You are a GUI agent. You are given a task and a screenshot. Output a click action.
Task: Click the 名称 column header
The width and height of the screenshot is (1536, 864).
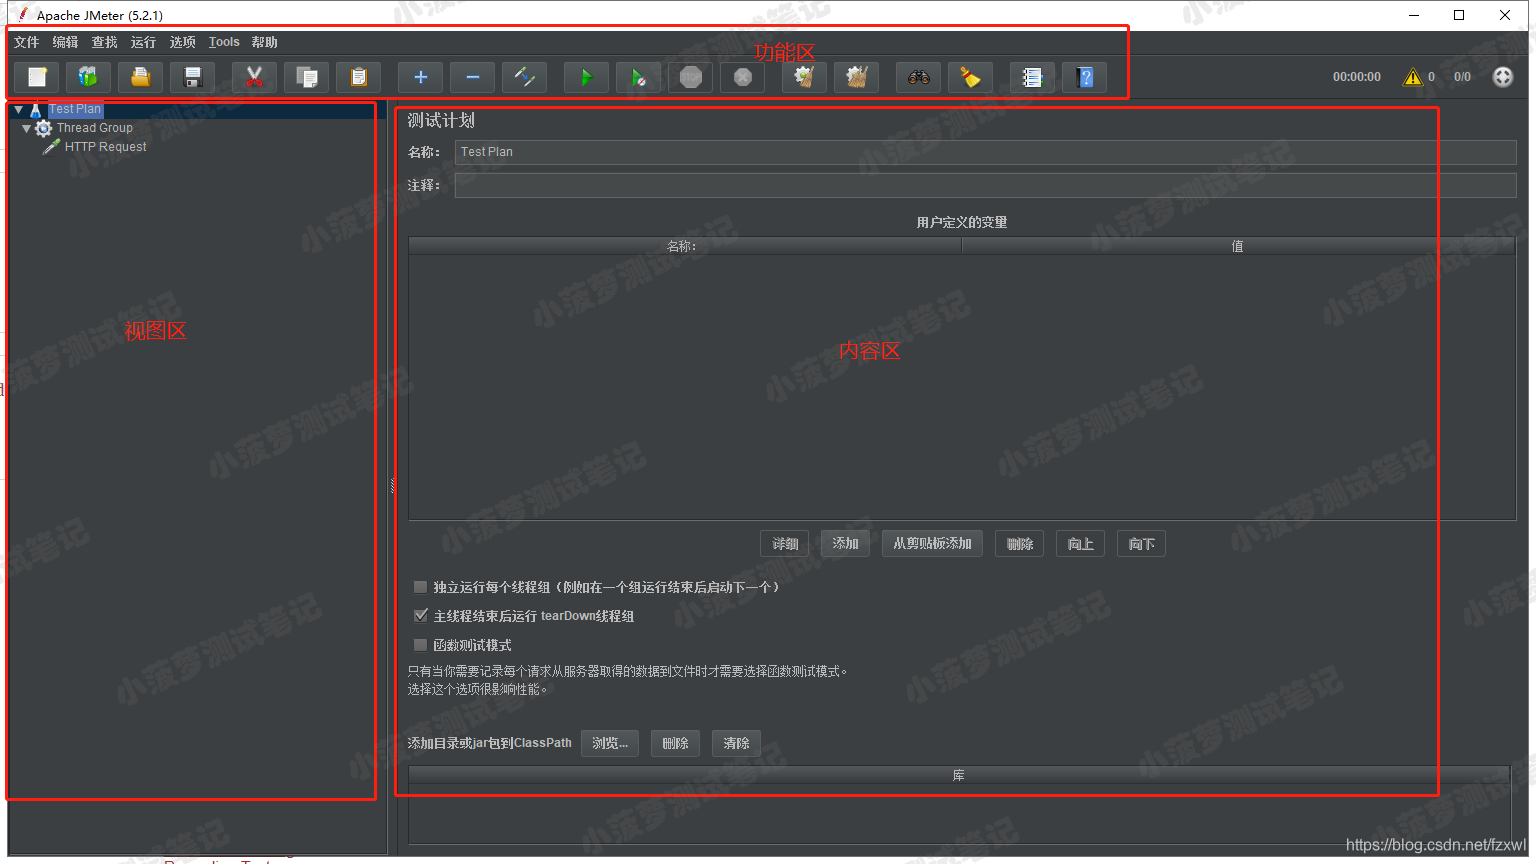point(685,246)
